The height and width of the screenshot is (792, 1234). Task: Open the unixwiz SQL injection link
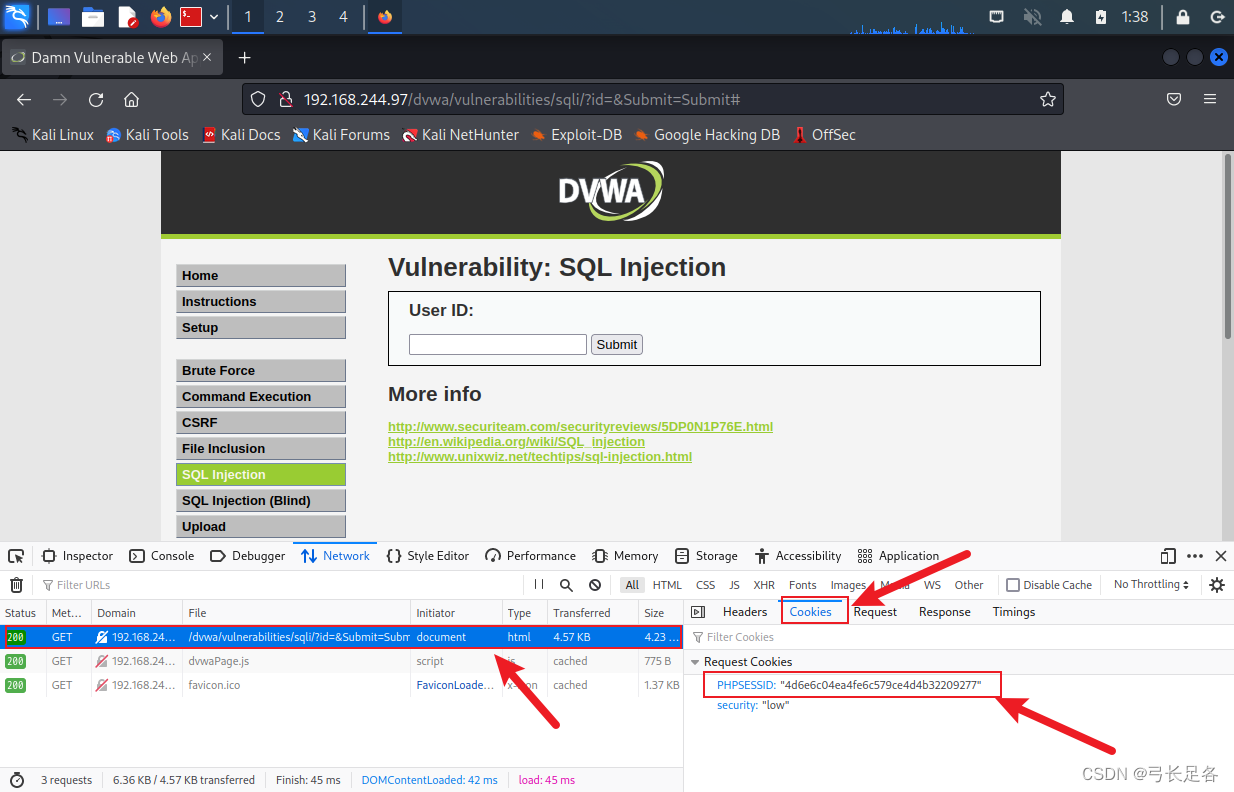coord(540,457)
